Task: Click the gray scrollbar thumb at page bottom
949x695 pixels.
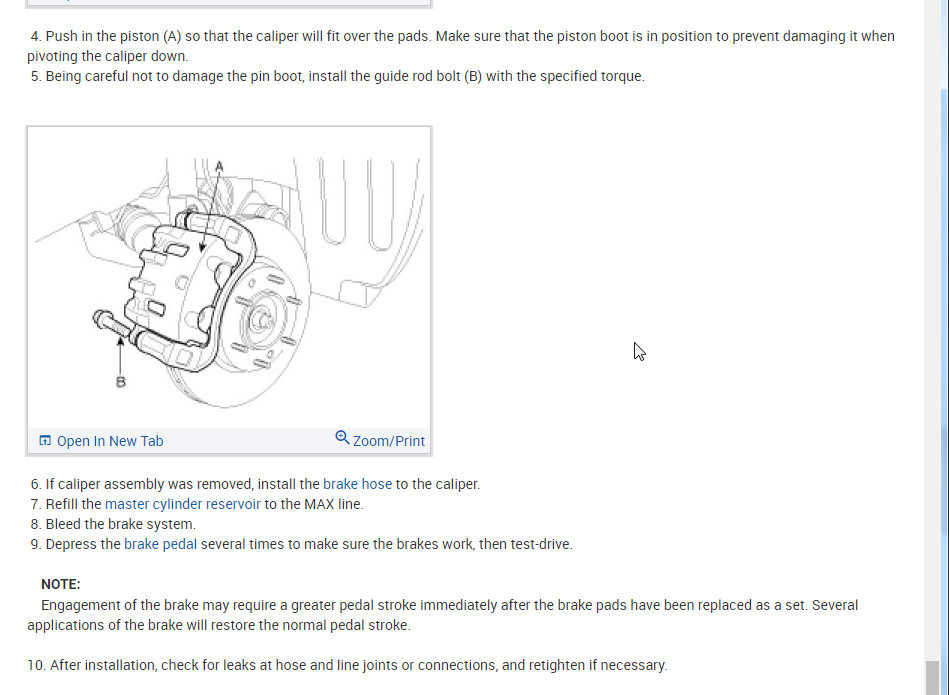Action: coord(933,677)
